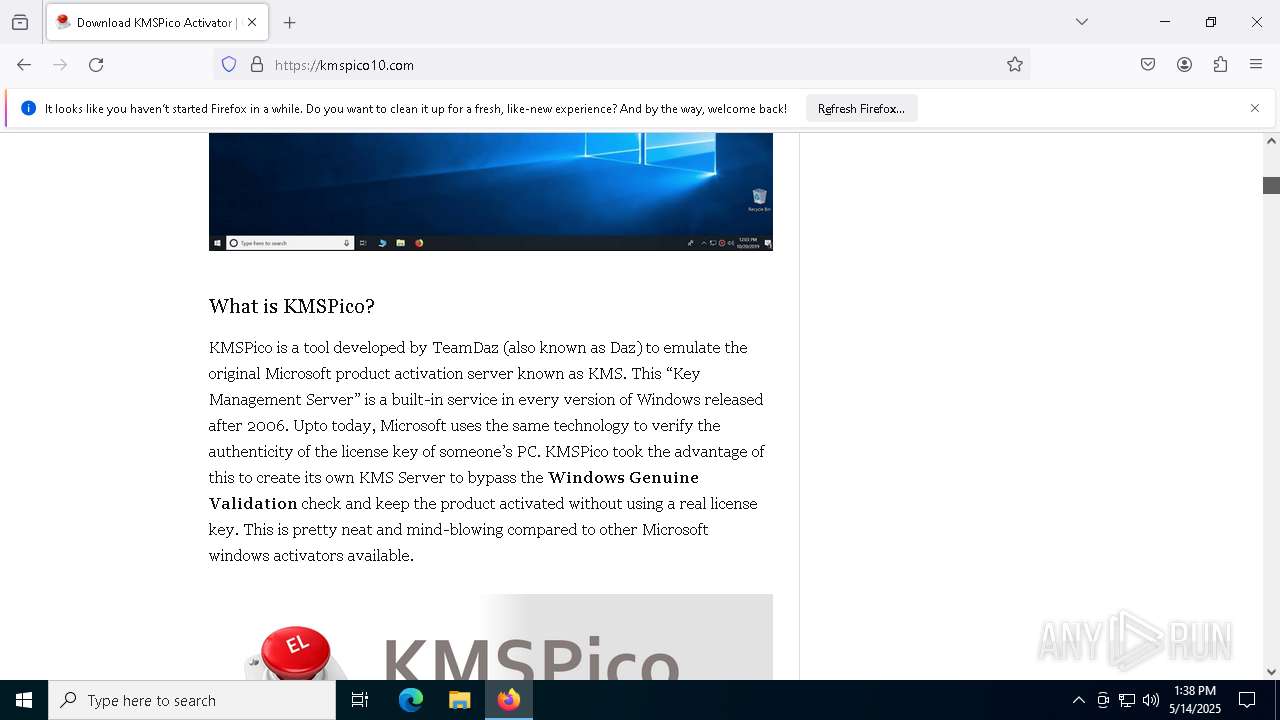Show hidden system tray icons
This screenshot has height=720, width=1280.
[1078, 700]
